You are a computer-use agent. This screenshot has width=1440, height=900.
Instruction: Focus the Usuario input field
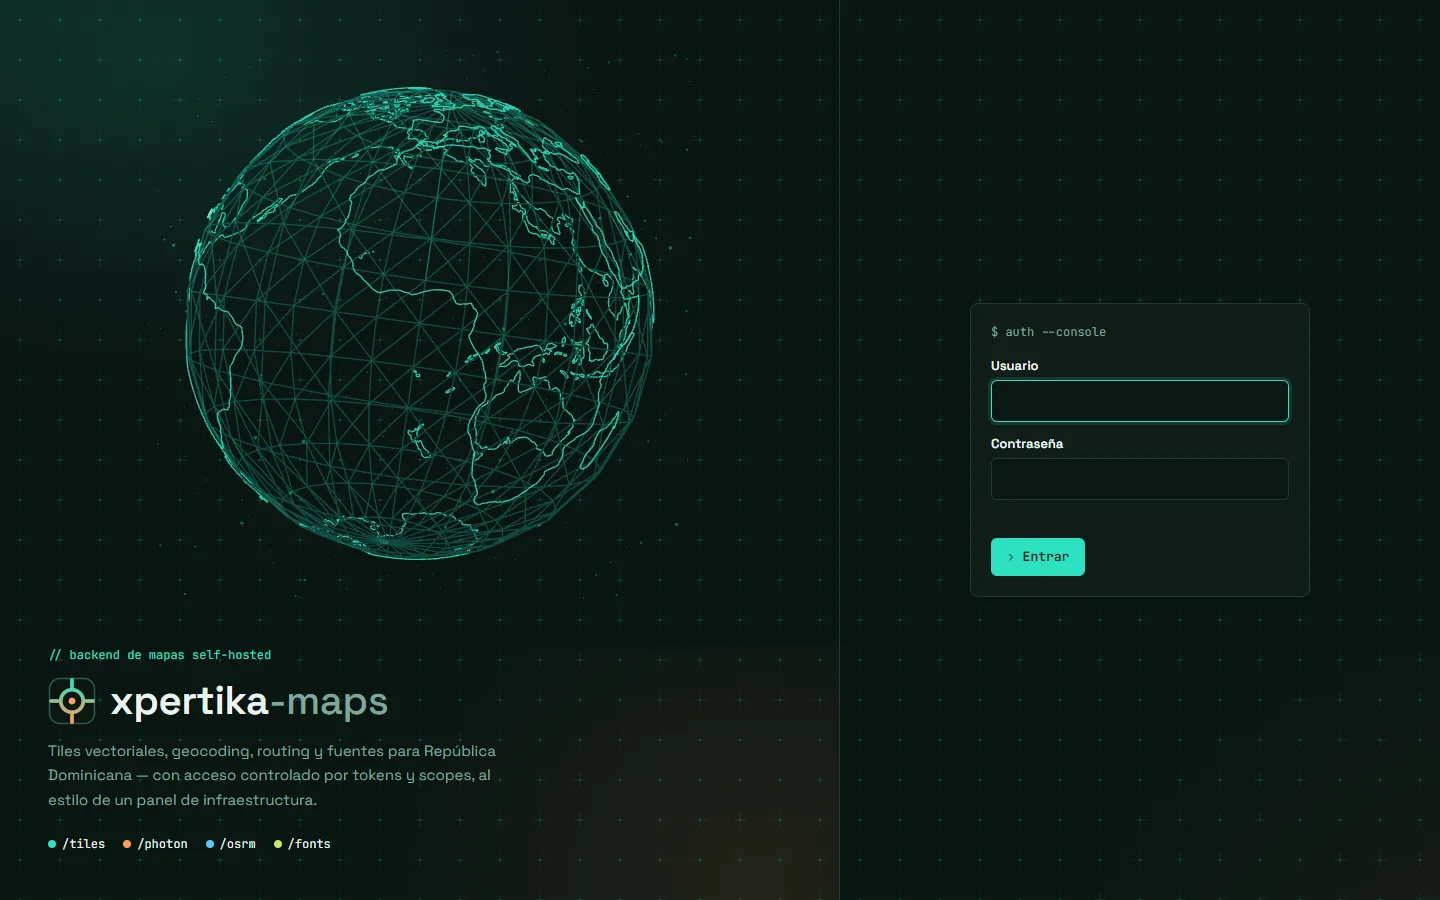(1139, 401)
